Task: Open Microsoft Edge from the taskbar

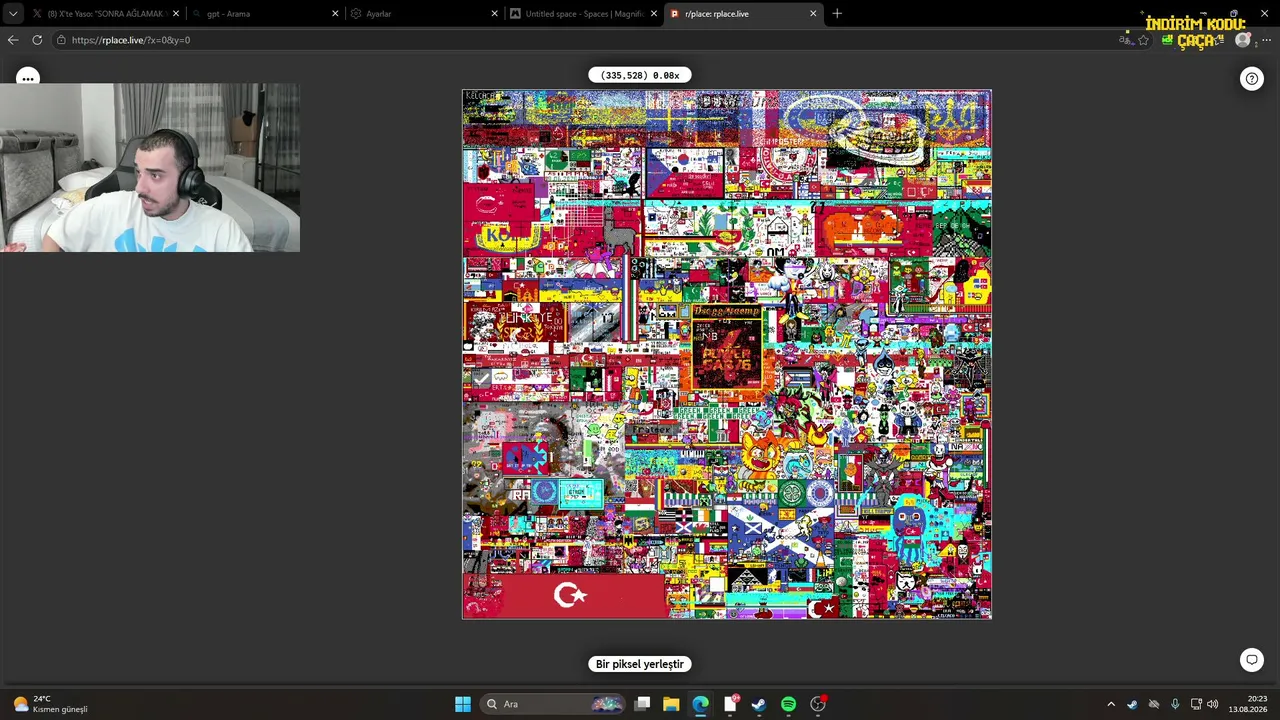Action: [x=700, y=704]
